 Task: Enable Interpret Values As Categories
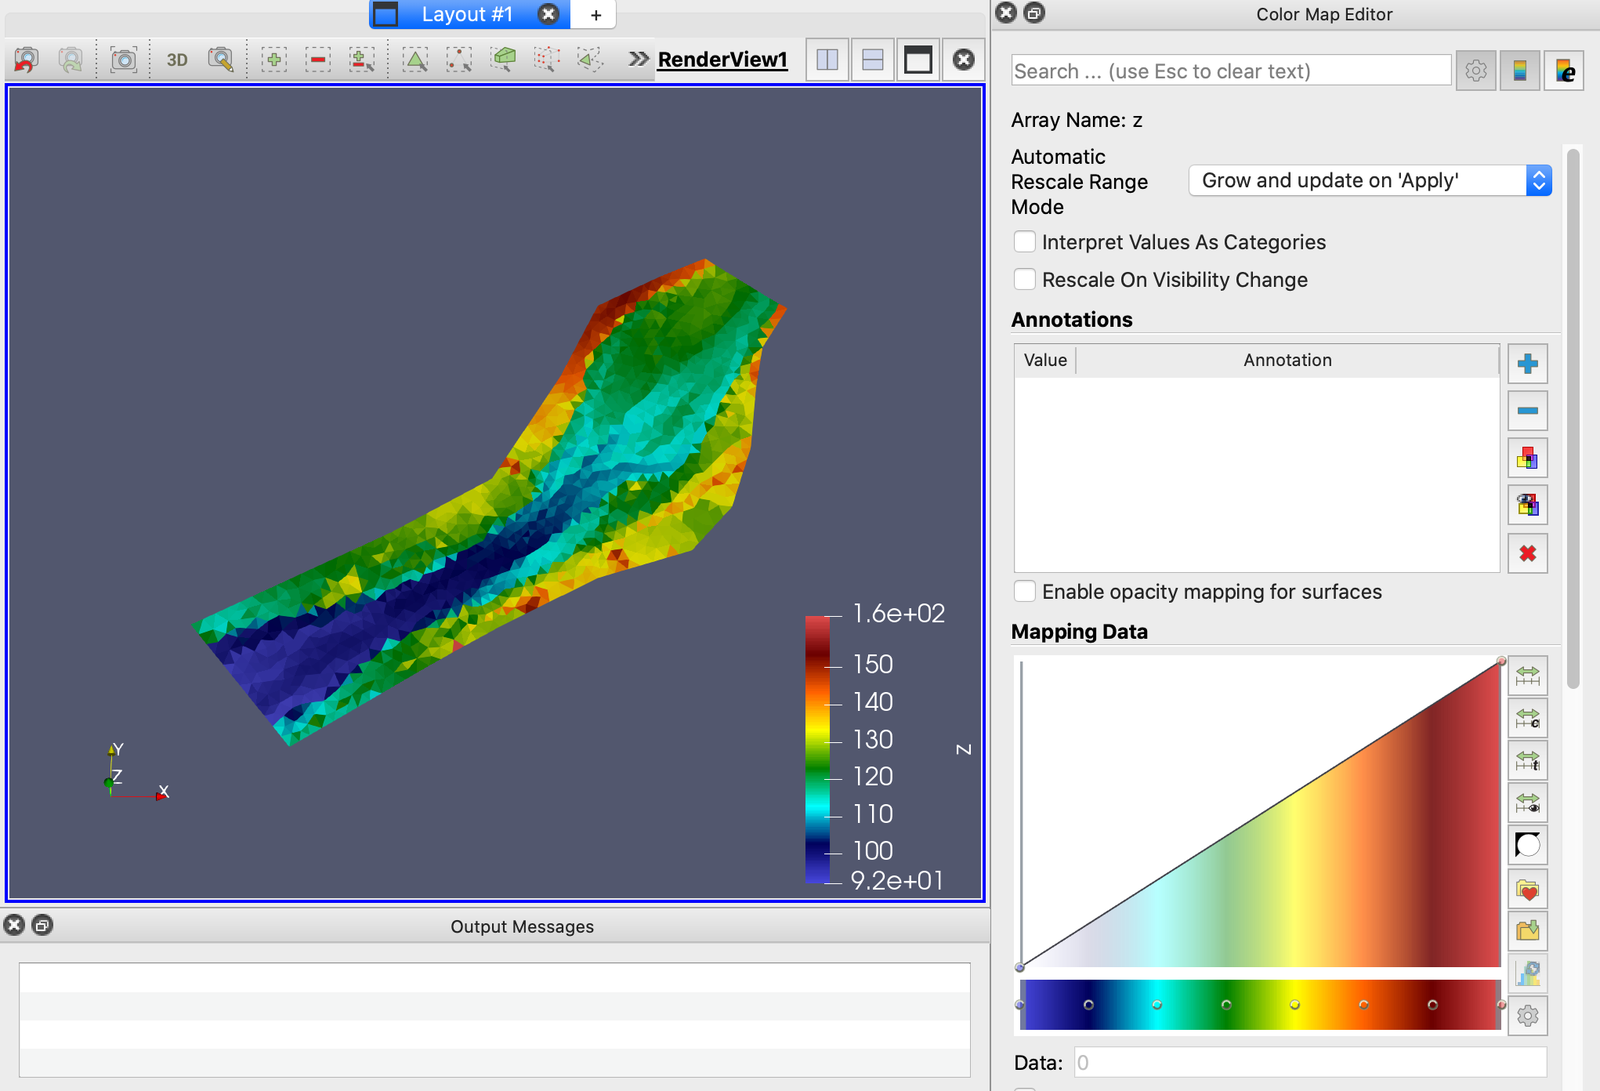pyautogui.click(x=1025, y=242)
